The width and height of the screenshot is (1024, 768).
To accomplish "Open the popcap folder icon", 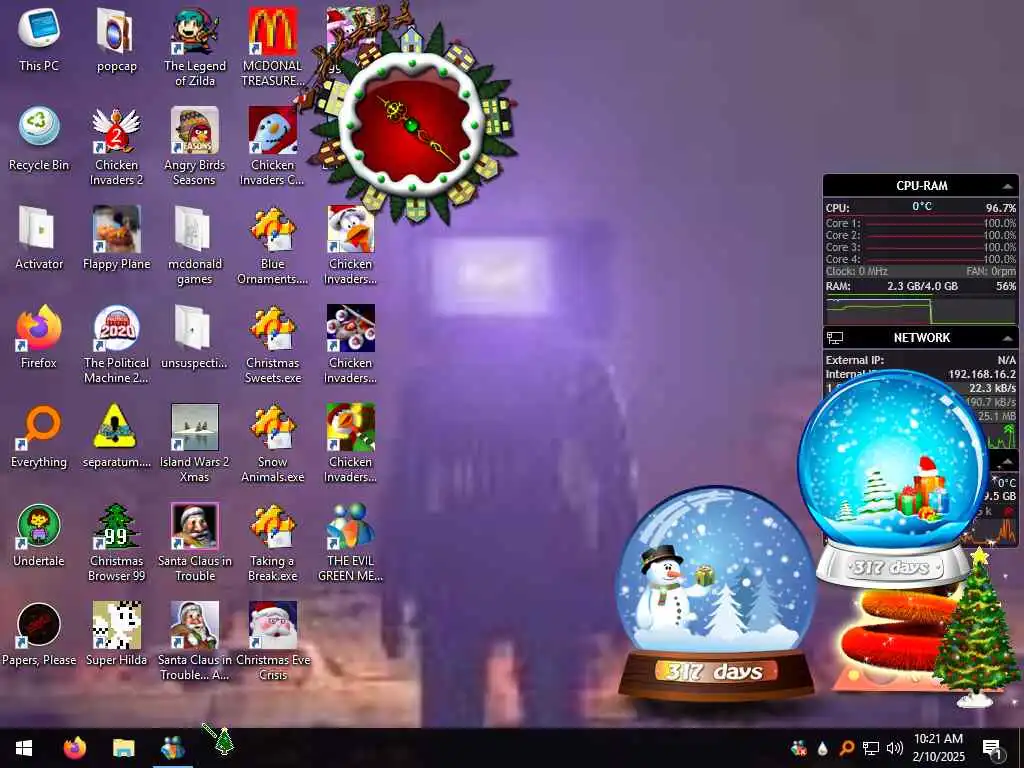I will coord(116,39).
